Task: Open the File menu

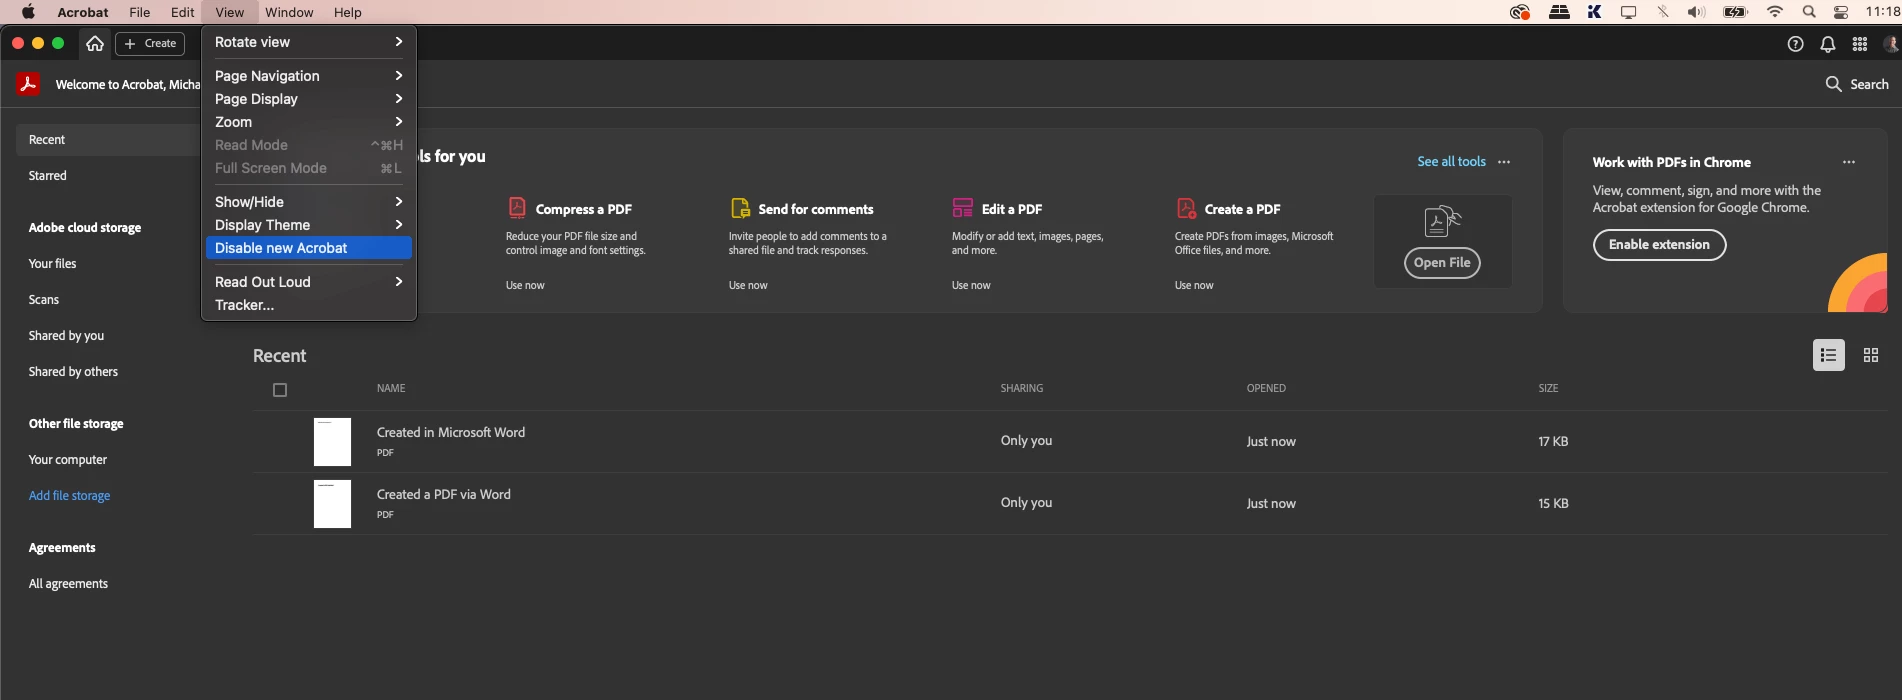Action: 140,12
